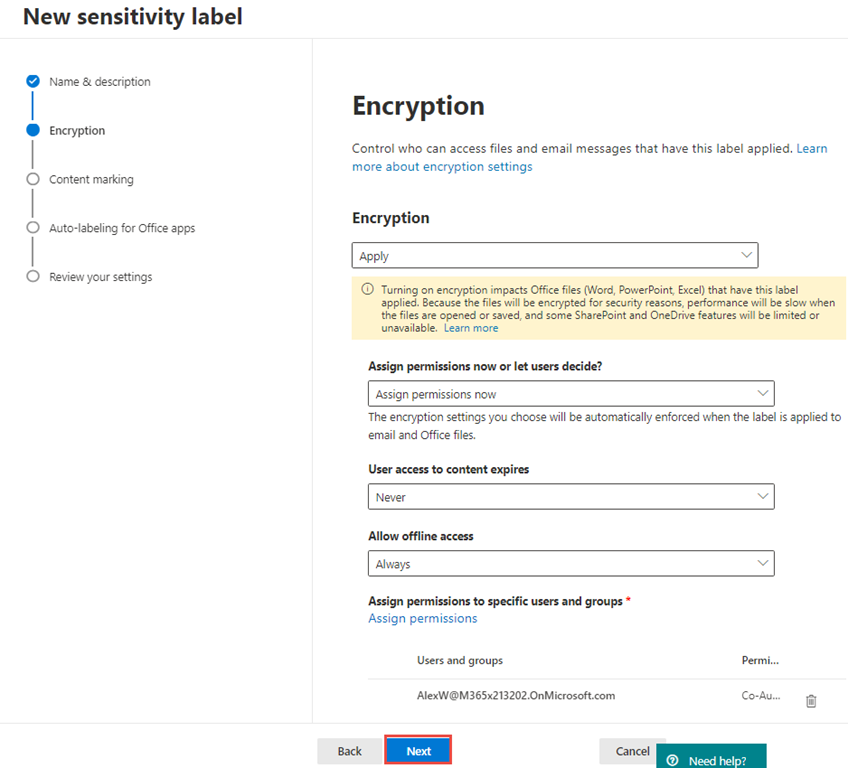The width and height of the screenshot is (848, 768).
Task: Click the info icon in yellow warning banner
Action: coord(367,289)
